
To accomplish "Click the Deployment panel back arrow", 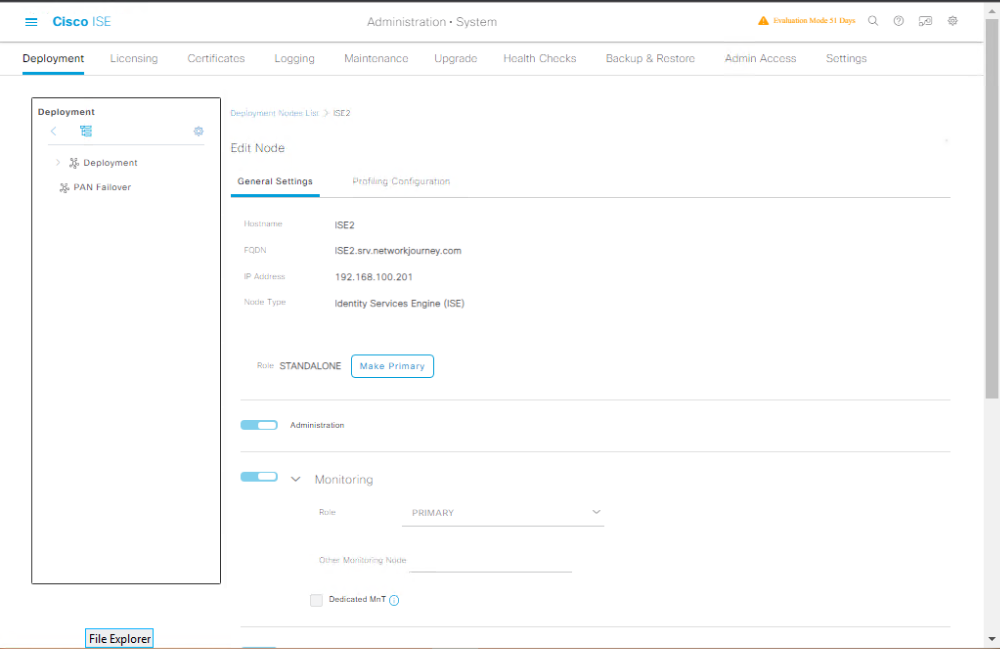I will coord(54,131).
